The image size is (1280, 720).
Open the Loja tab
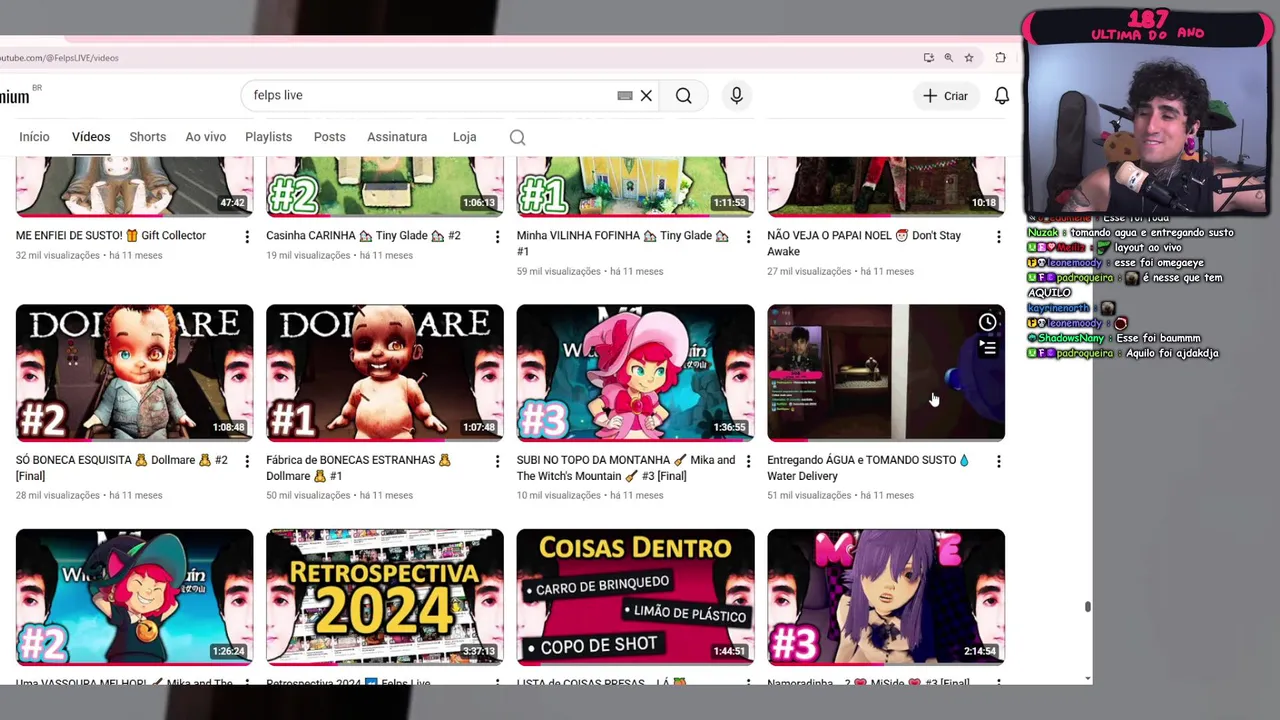pyautogui.click(x=464, y=137)
